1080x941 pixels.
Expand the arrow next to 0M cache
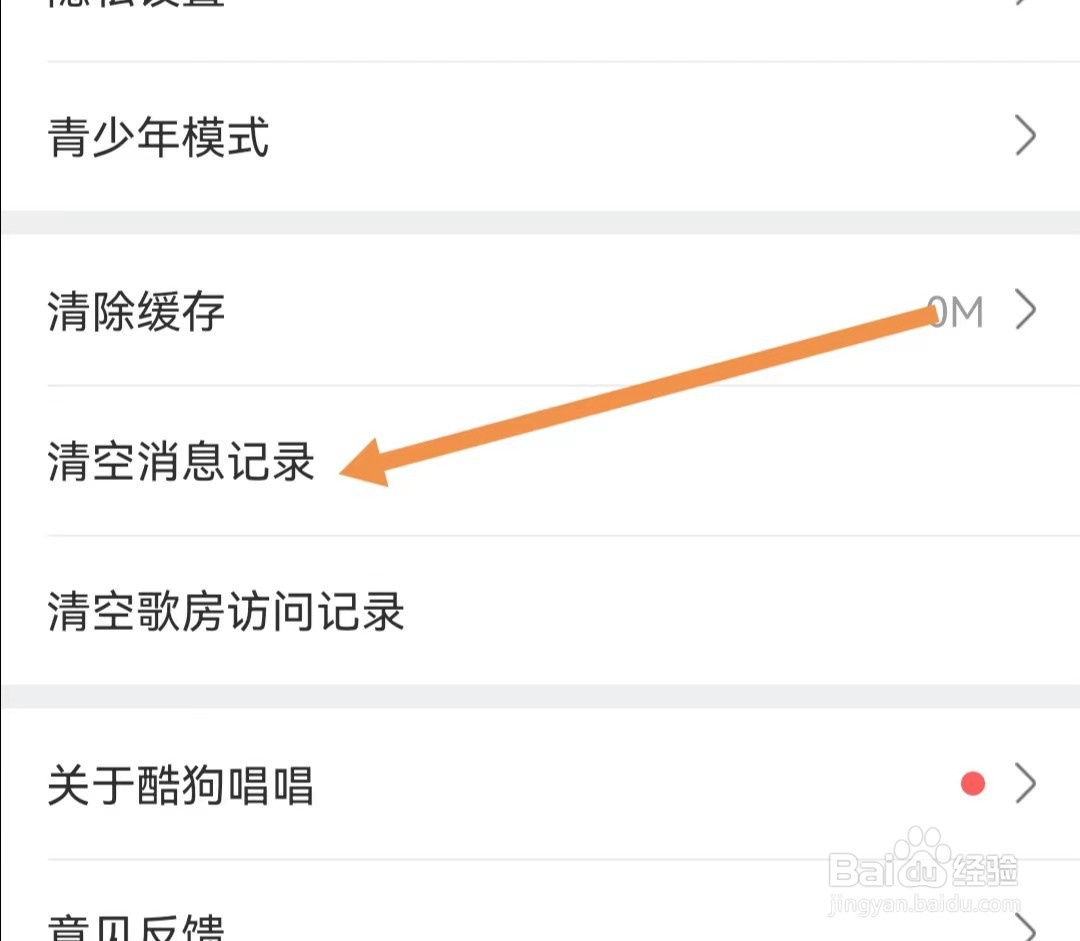tap(1026, 311)
